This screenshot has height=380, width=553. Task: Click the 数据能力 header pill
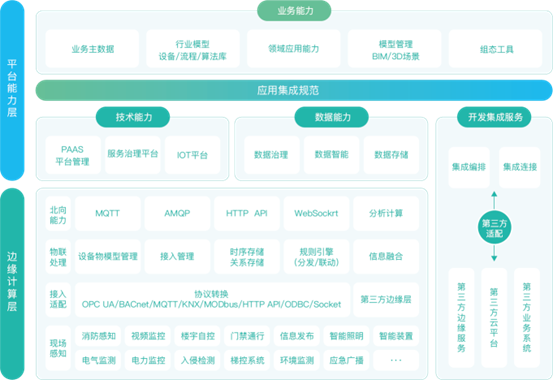coord(332,117)
